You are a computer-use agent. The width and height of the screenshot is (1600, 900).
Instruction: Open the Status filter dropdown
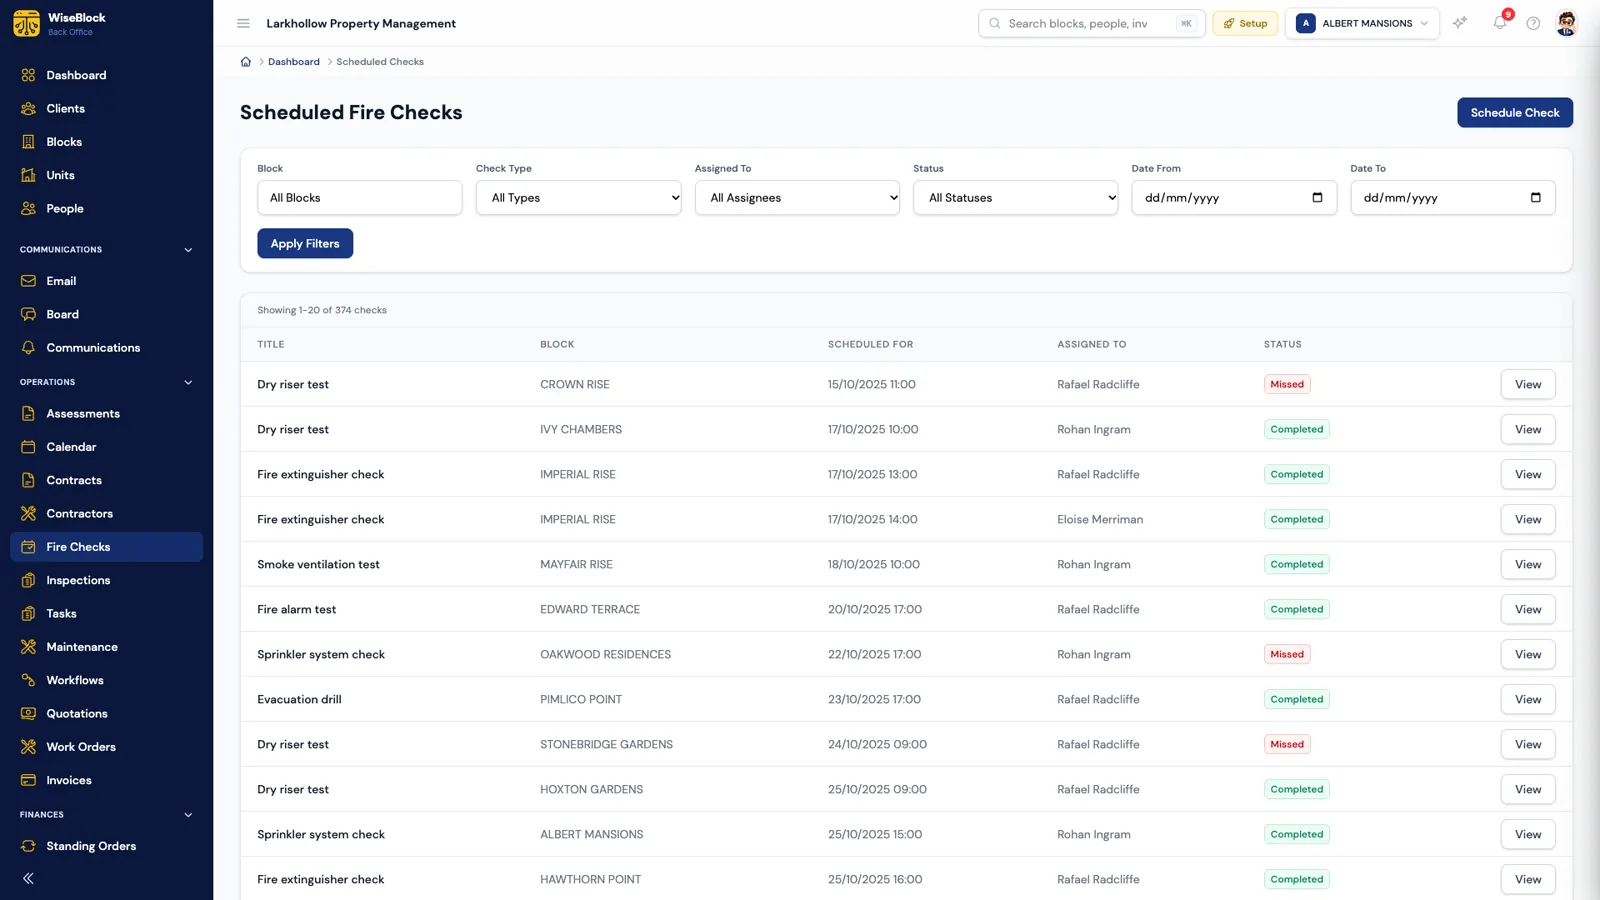click(1016, 197)
